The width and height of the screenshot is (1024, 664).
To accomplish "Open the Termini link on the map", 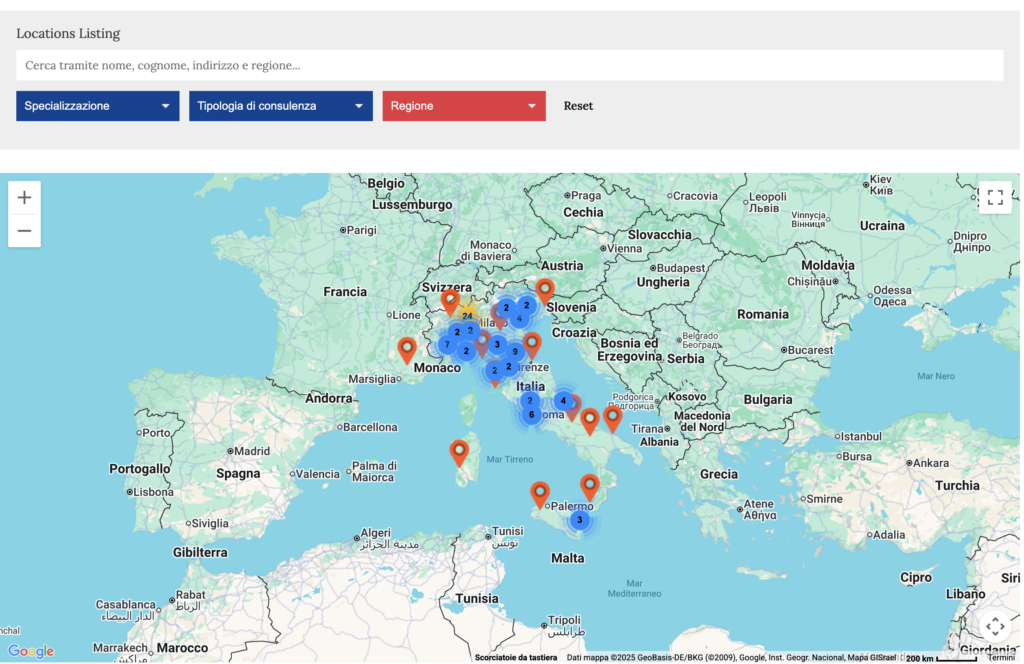I will [1000, 657].
